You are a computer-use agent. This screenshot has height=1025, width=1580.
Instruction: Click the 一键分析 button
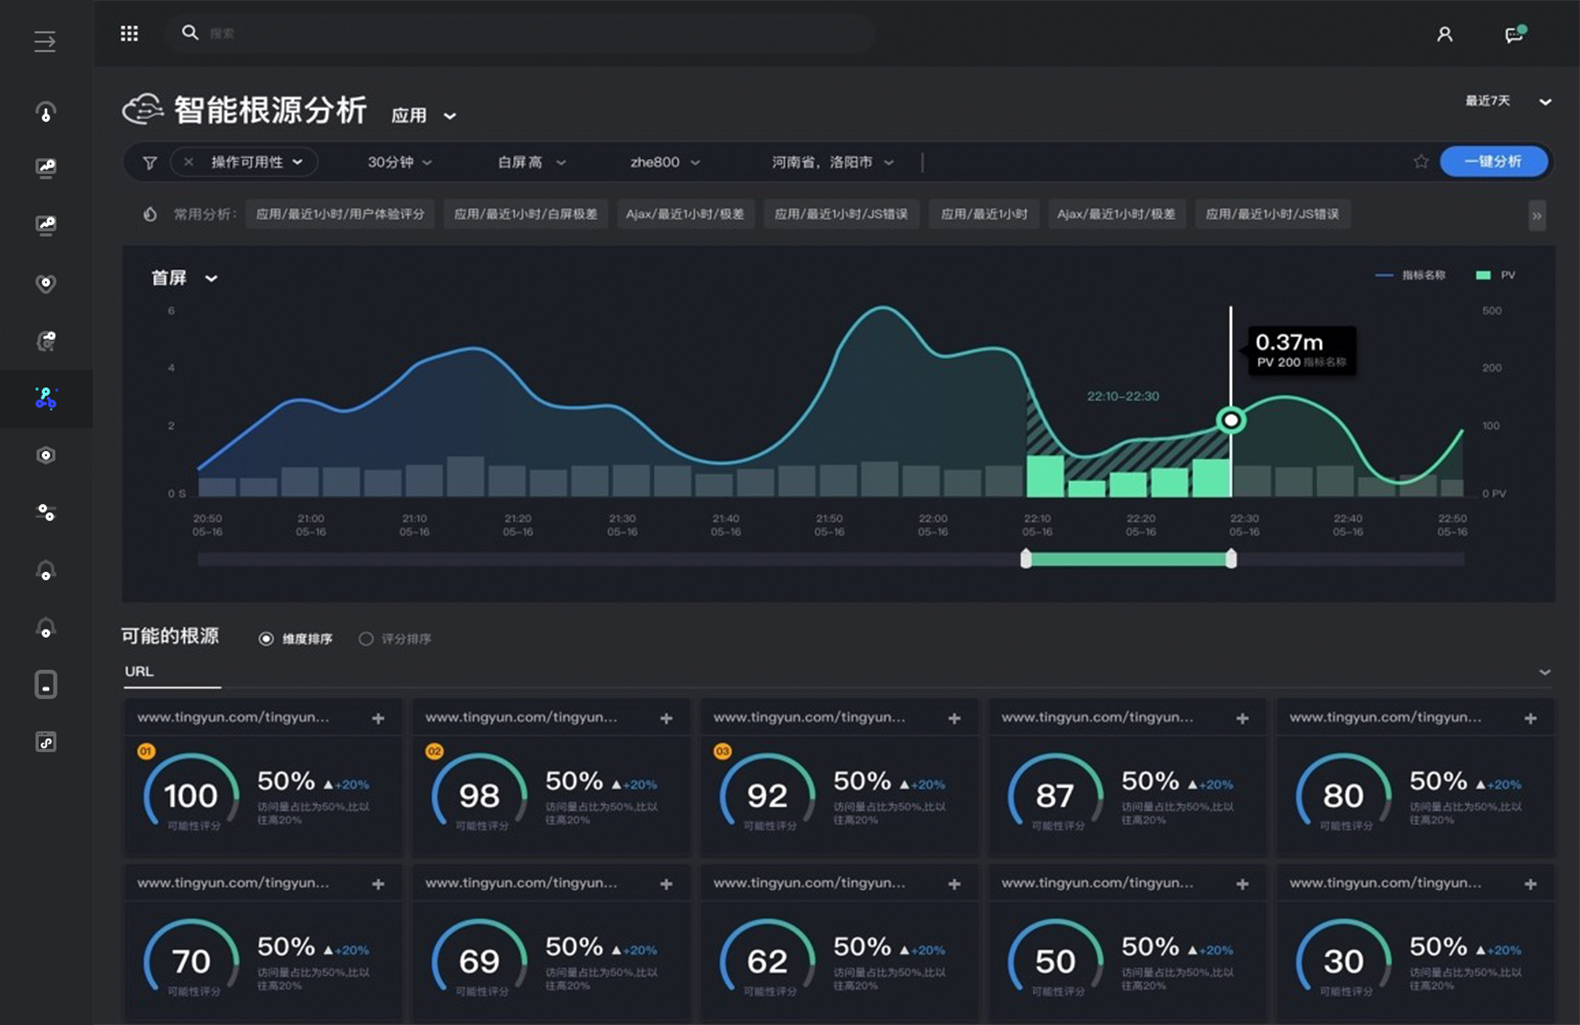[1493, 161]
